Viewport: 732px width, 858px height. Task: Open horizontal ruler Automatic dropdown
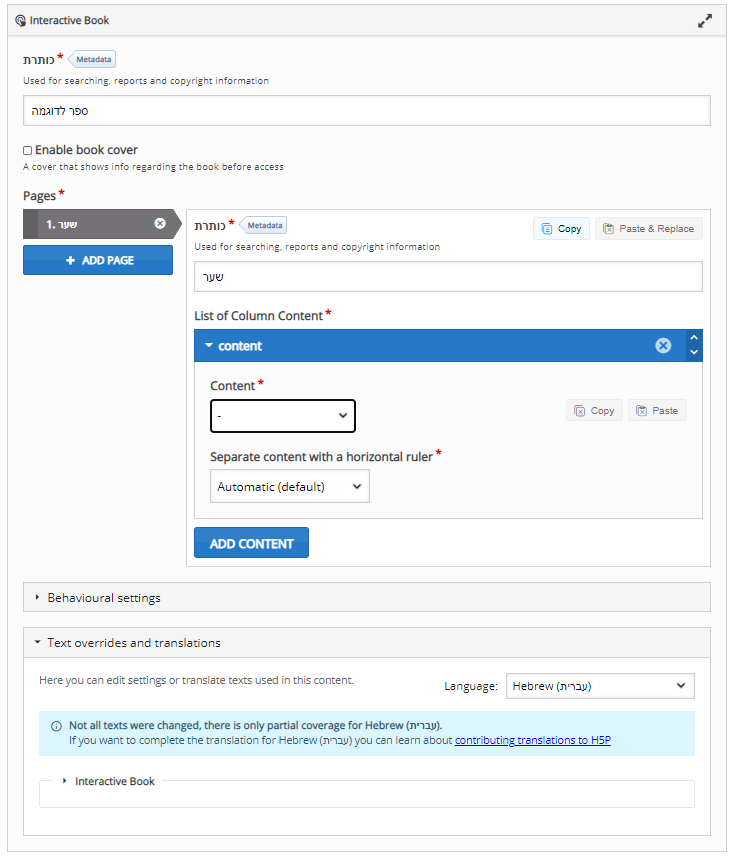(x=289, y=486)
